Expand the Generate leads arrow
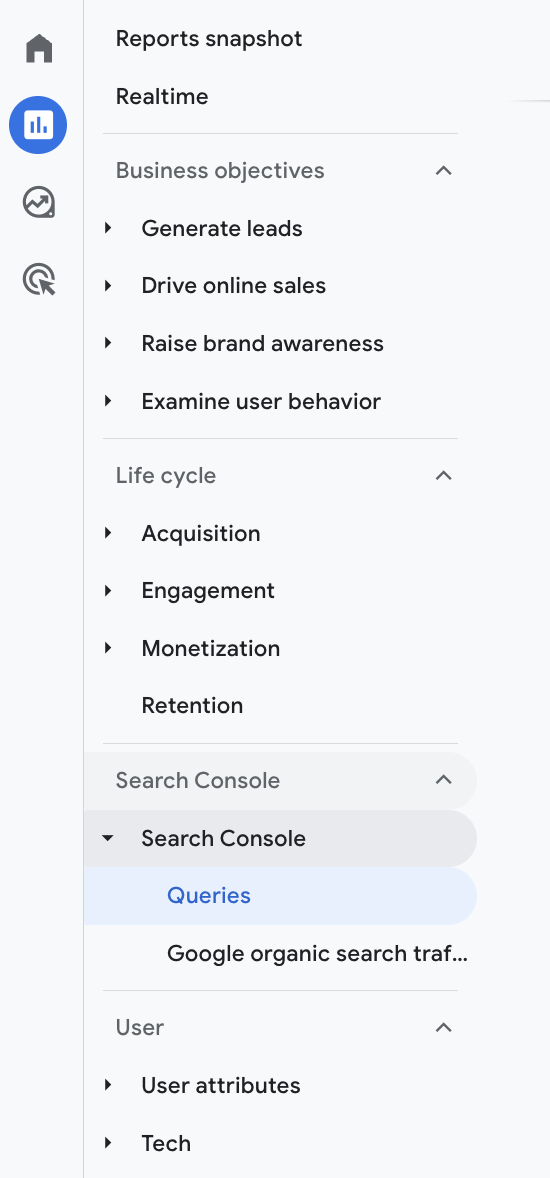550x1178 pixels. coord(108,228)
